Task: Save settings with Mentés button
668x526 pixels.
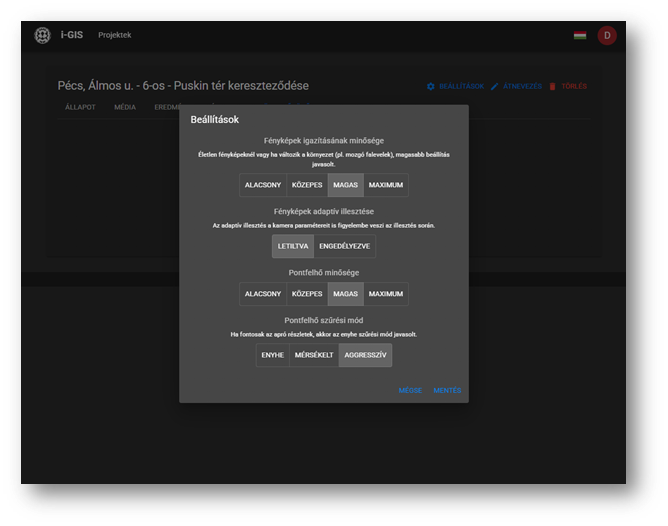Action: [447, 391]
